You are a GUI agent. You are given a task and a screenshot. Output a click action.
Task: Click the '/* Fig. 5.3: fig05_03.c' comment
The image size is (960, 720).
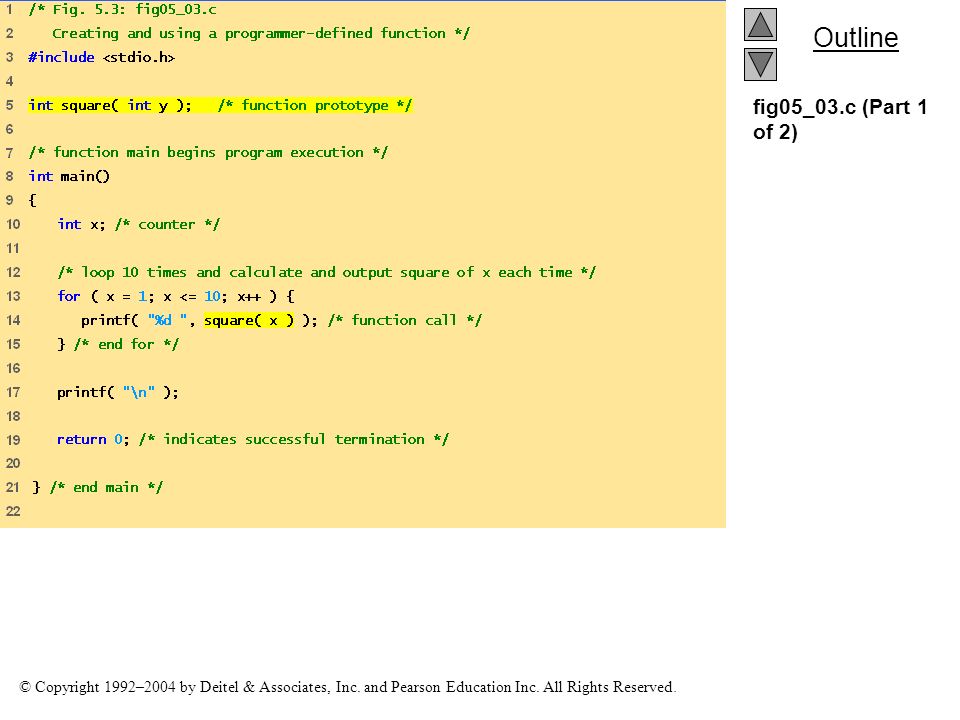point(122,10)
